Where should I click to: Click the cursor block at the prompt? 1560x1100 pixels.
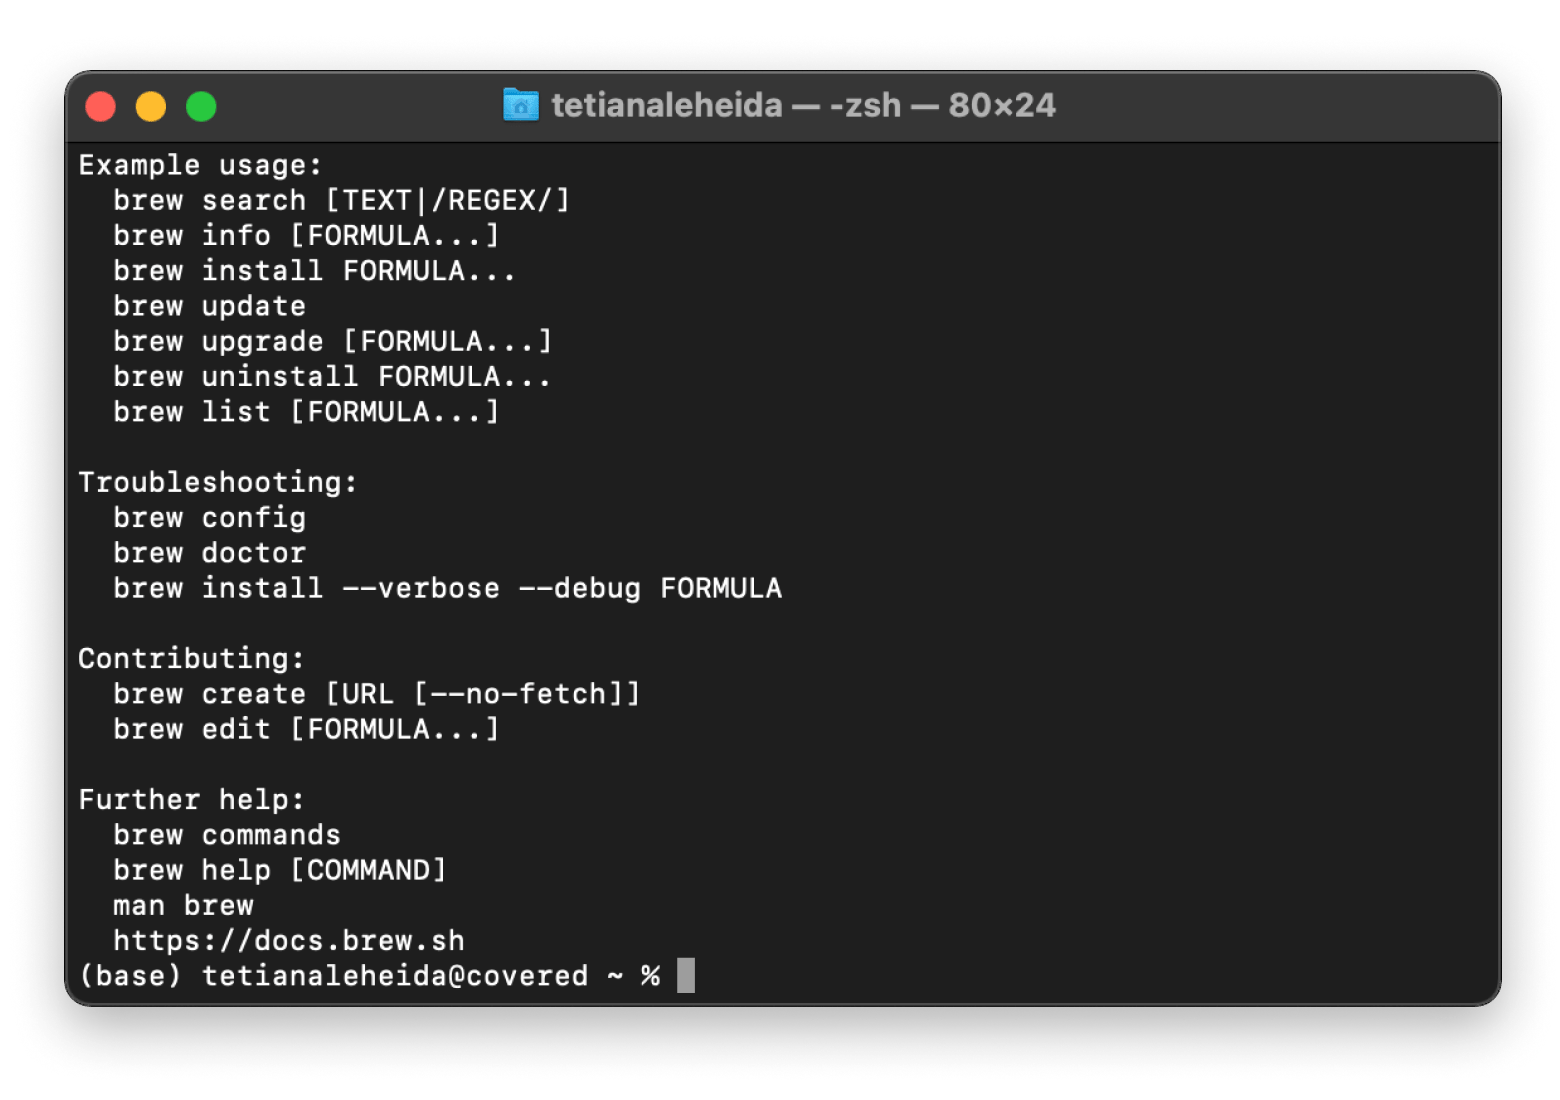point(685,976)
